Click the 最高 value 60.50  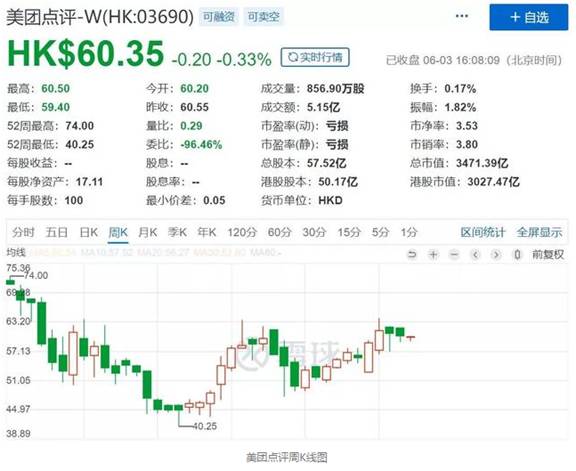coord(55,89)
